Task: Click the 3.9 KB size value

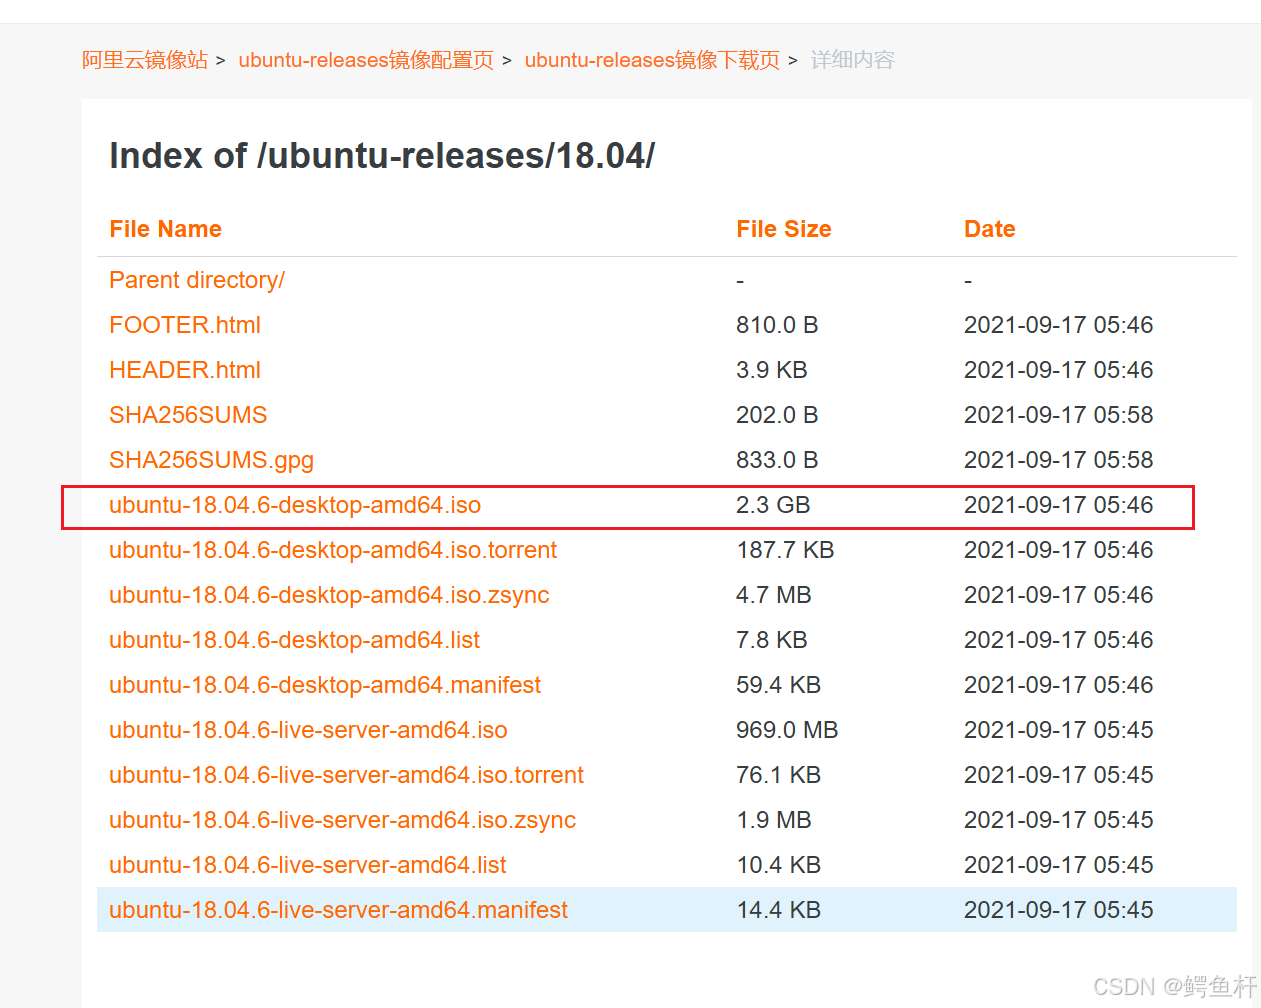Action: tap(771, 370)
